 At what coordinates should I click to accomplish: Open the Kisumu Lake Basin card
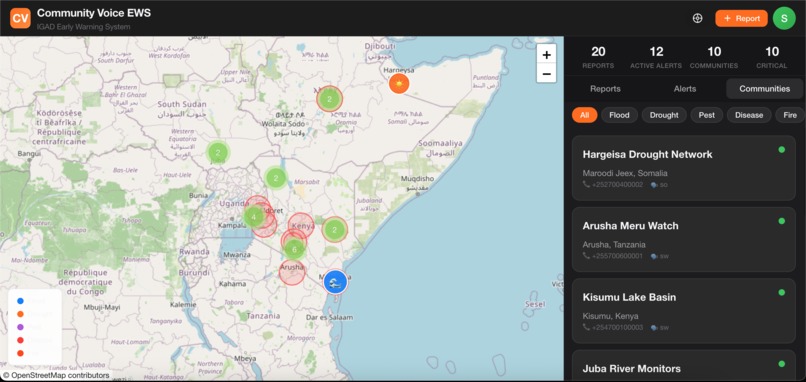(x=684, y=311)
